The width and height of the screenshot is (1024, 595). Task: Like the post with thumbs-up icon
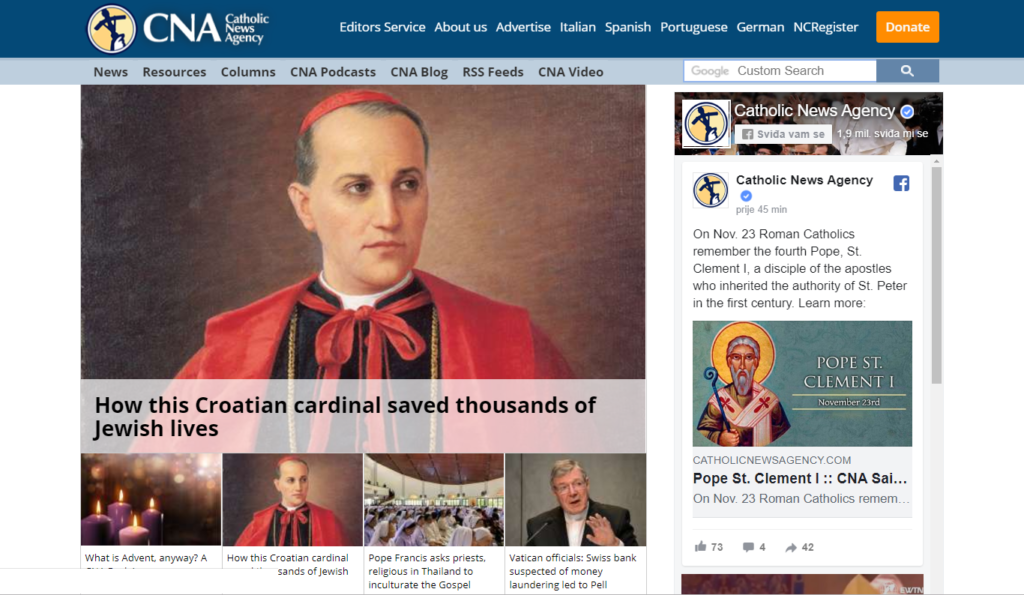coord(701,547)
